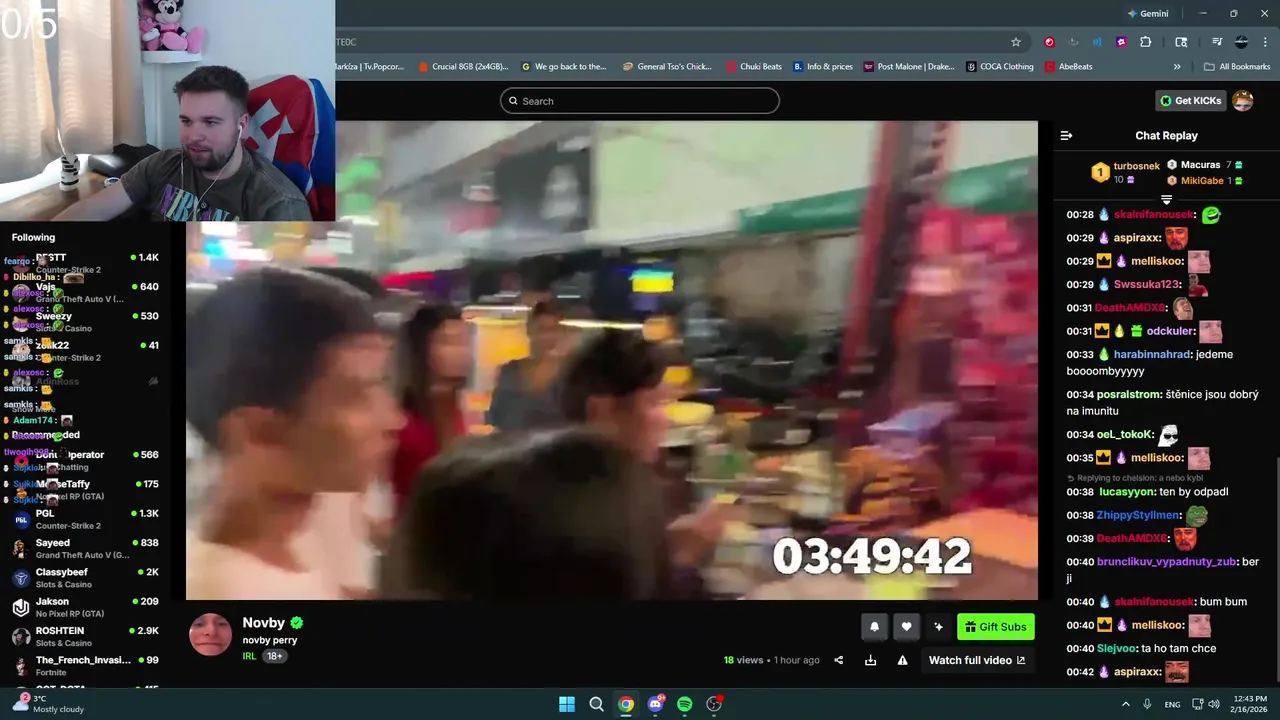
Task: Open top gifter turbosnek's profile
Action: (1136, 166)
